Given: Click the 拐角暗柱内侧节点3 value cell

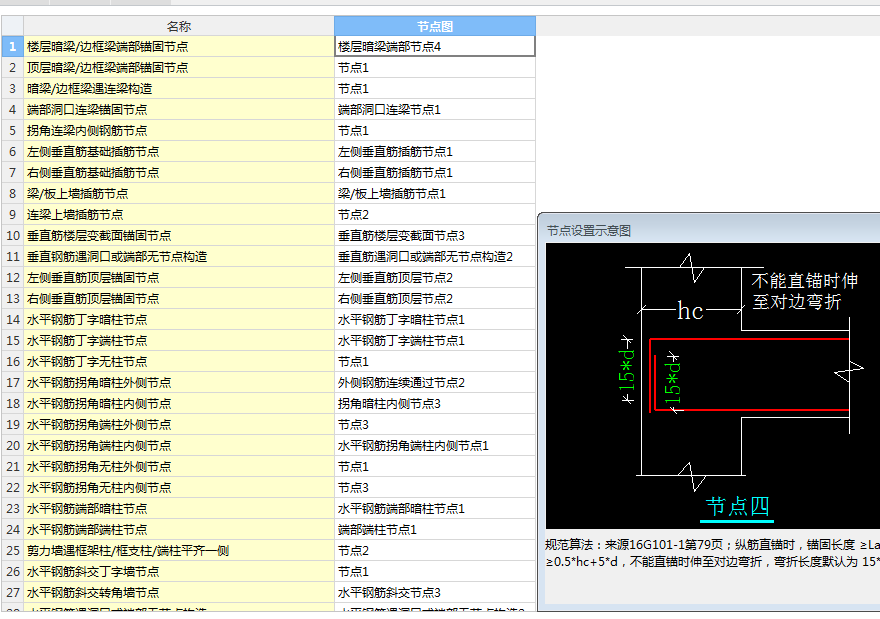Looking at the screenshot, I should click(x=435, y=404).
